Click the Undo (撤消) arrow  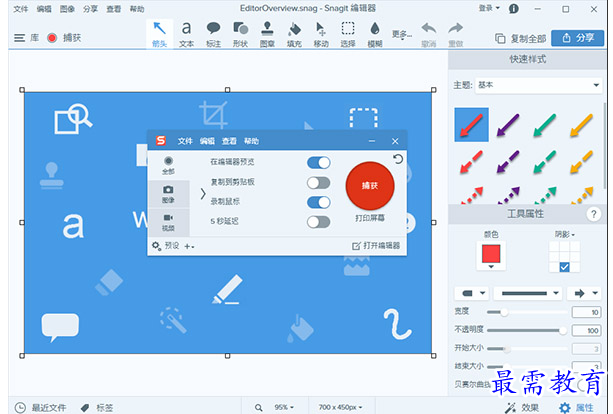click(x=429, y=29)
